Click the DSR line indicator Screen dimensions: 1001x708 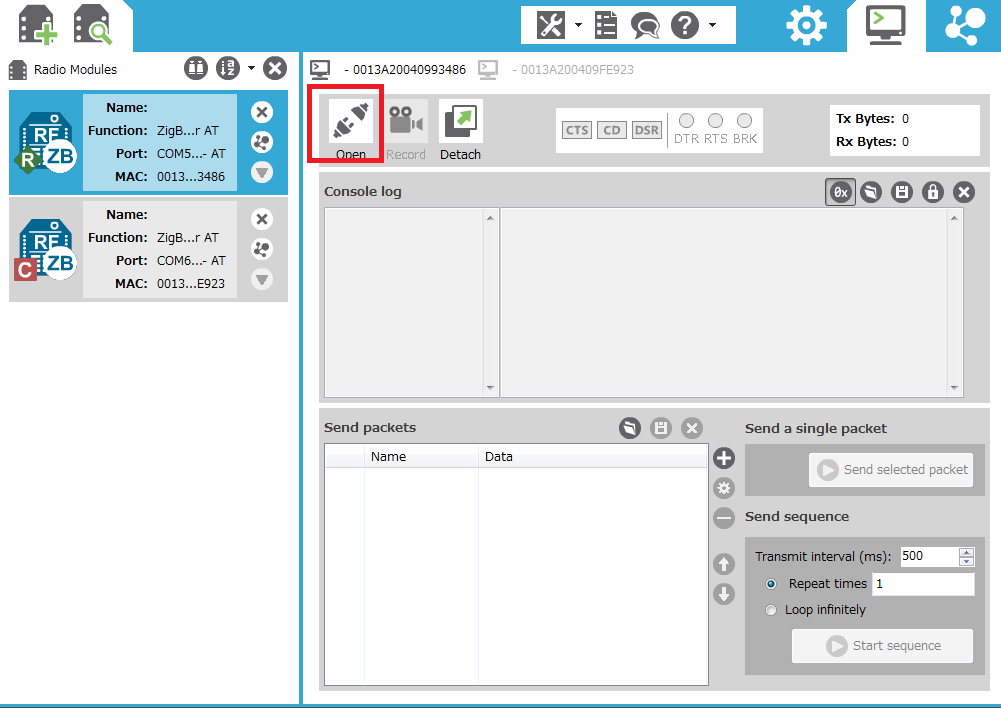647,130
